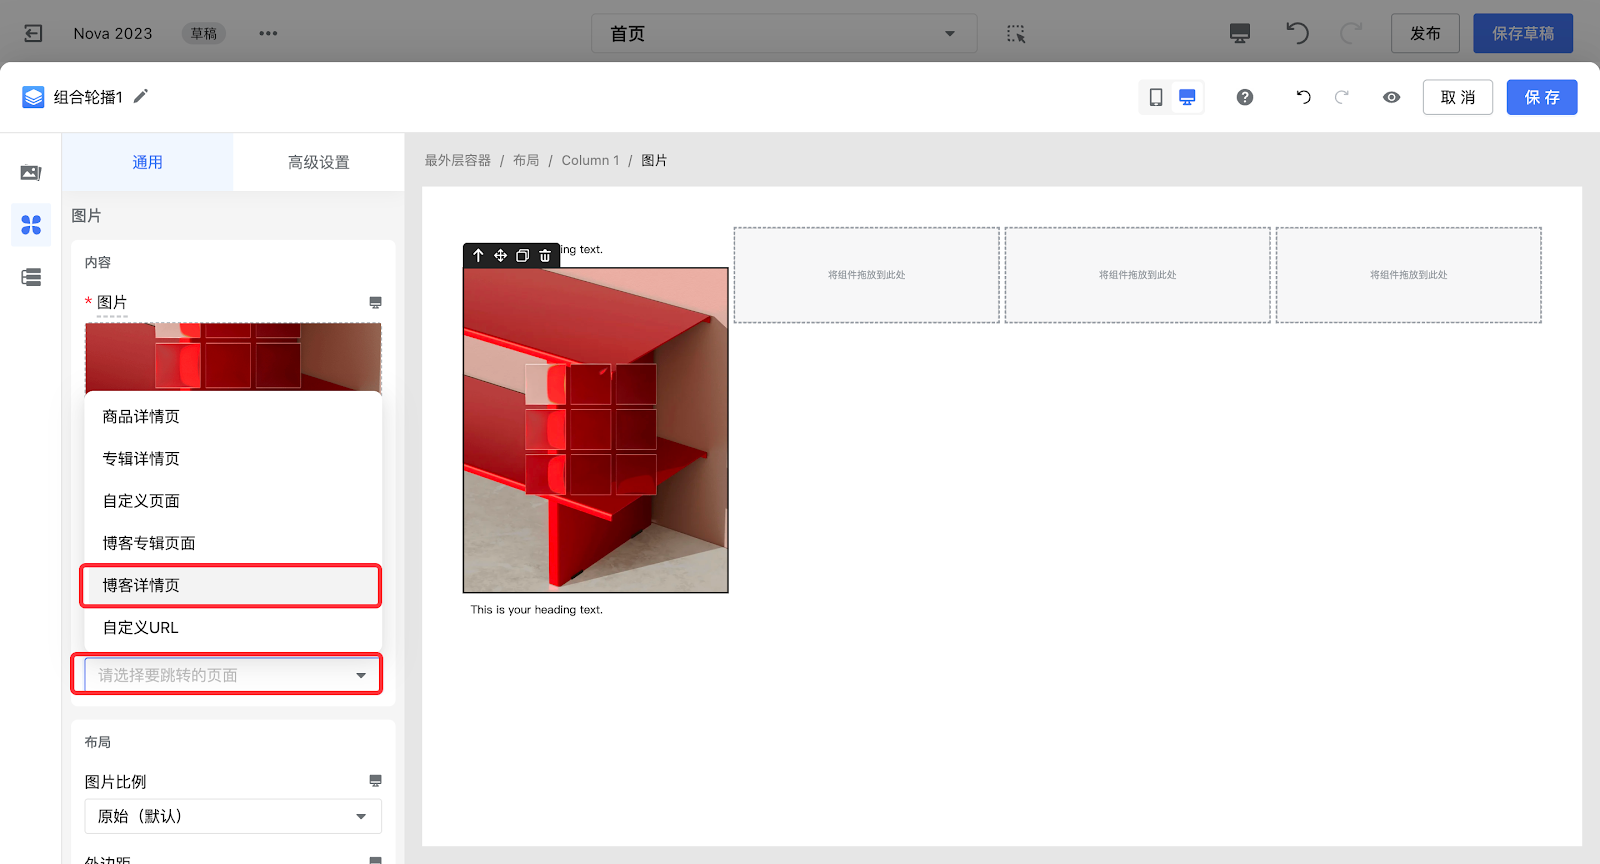Click the red image thumbnail in panel

pos(232,356)
